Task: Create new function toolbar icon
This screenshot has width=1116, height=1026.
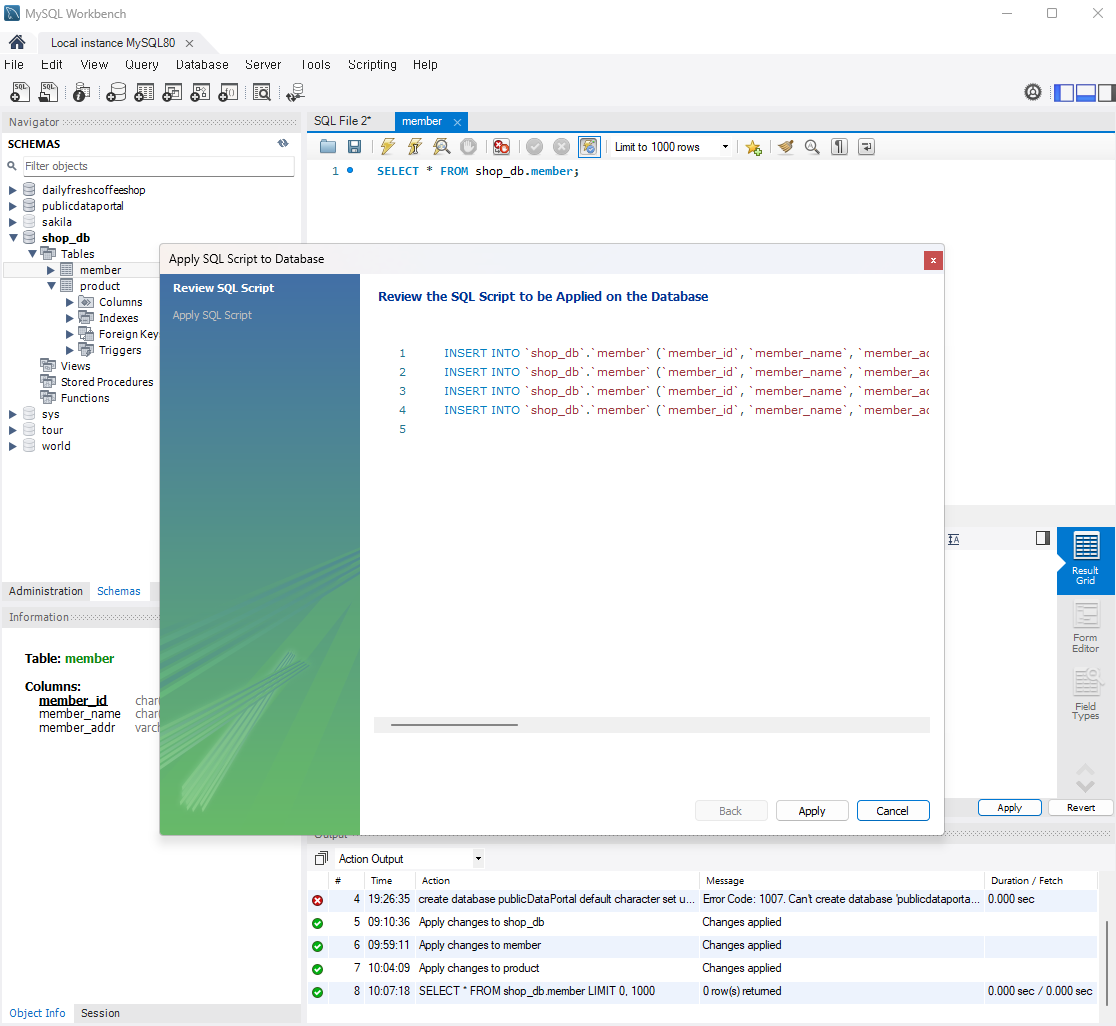Action: click(x=228, y=92)
